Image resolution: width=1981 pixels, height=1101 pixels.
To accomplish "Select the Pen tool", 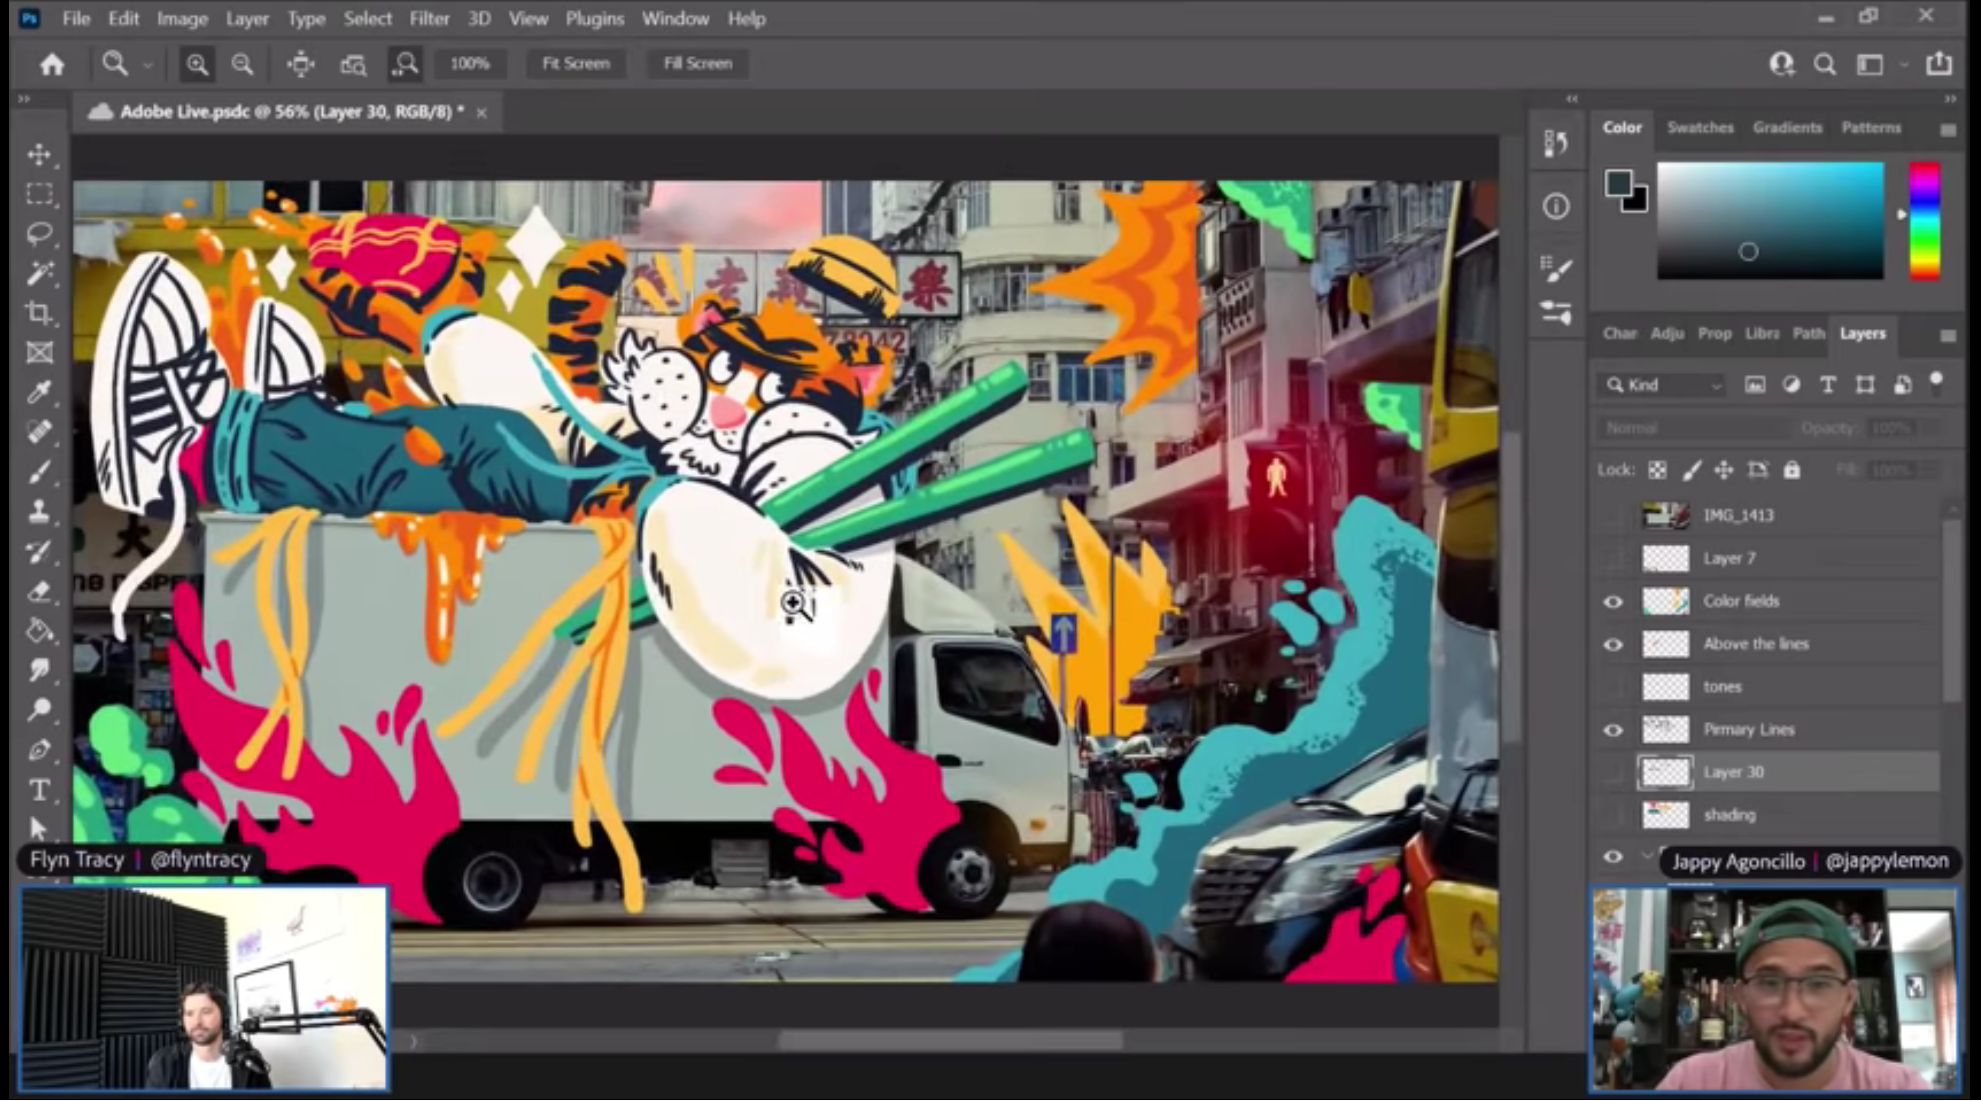I will (x=39, y=750).
